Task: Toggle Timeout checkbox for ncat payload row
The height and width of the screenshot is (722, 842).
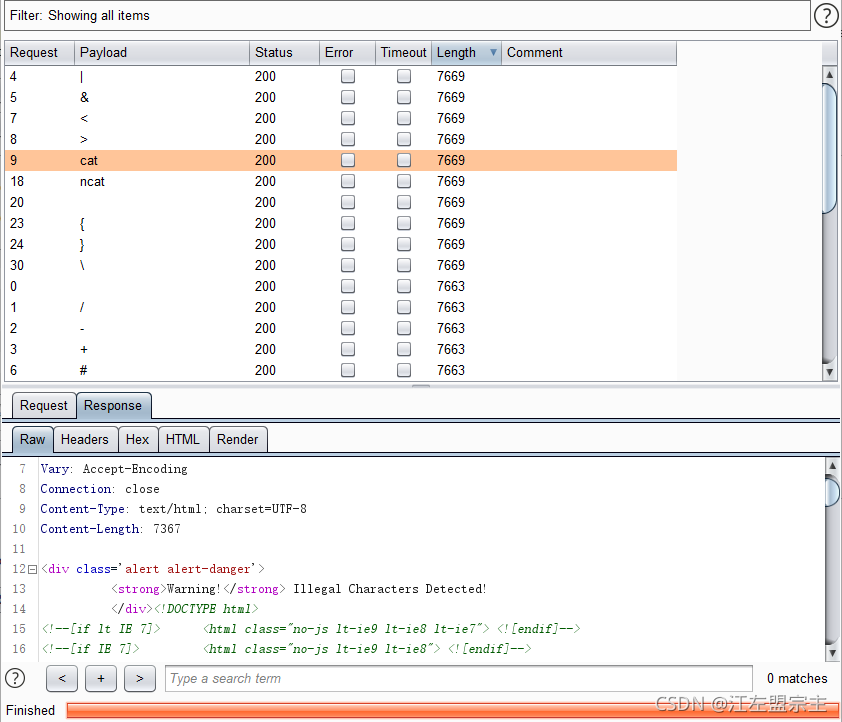Action: tap(404, 181)
